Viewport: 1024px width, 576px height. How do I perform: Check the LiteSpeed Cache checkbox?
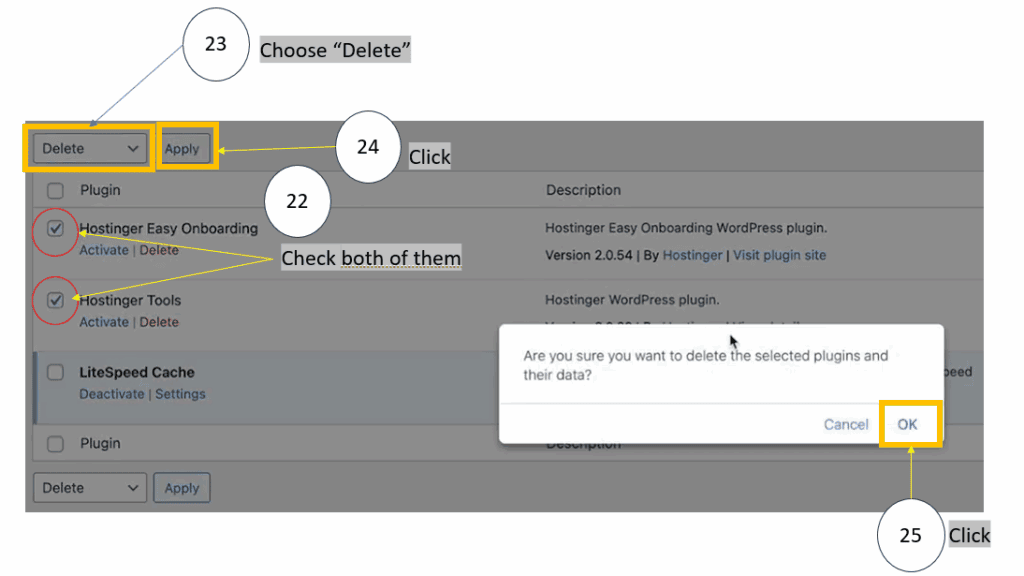click(56, 372)
